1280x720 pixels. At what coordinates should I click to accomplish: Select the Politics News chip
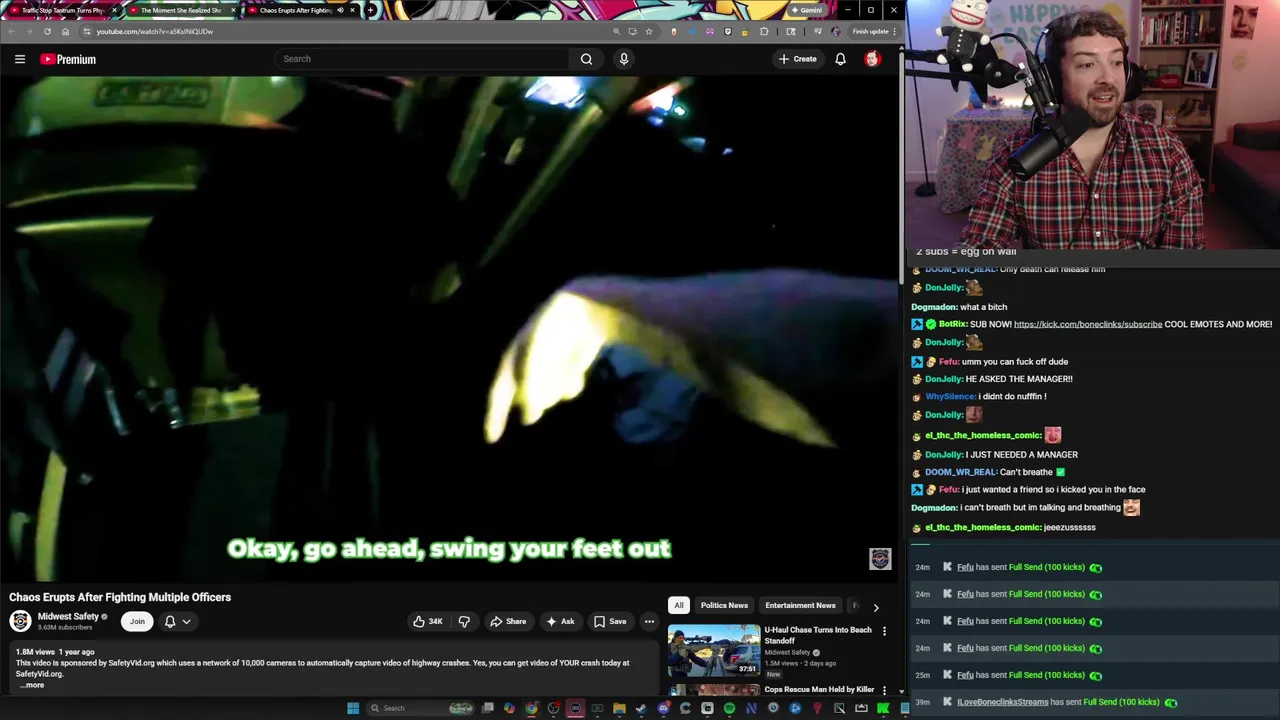[724, 605]
